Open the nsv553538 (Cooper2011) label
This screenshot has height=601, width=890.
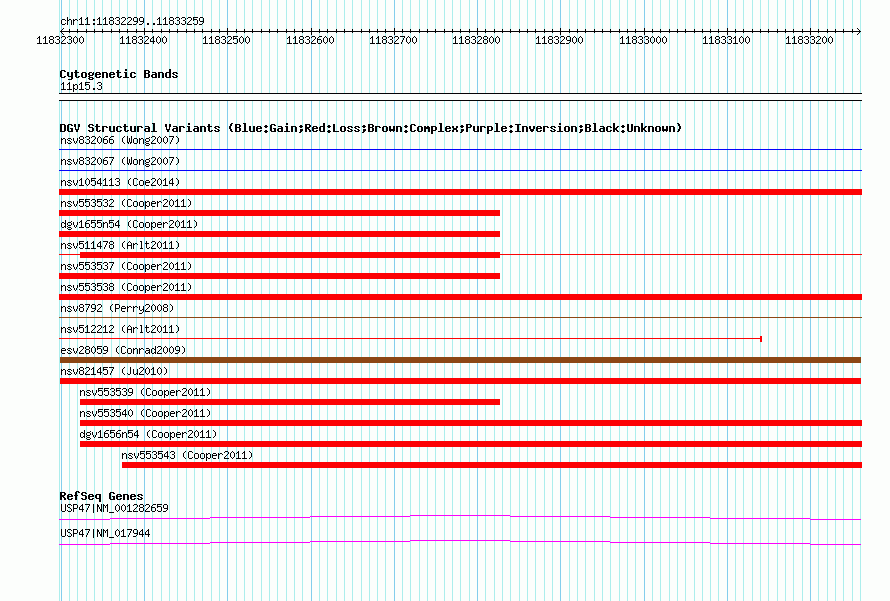(x=126, y=287)
